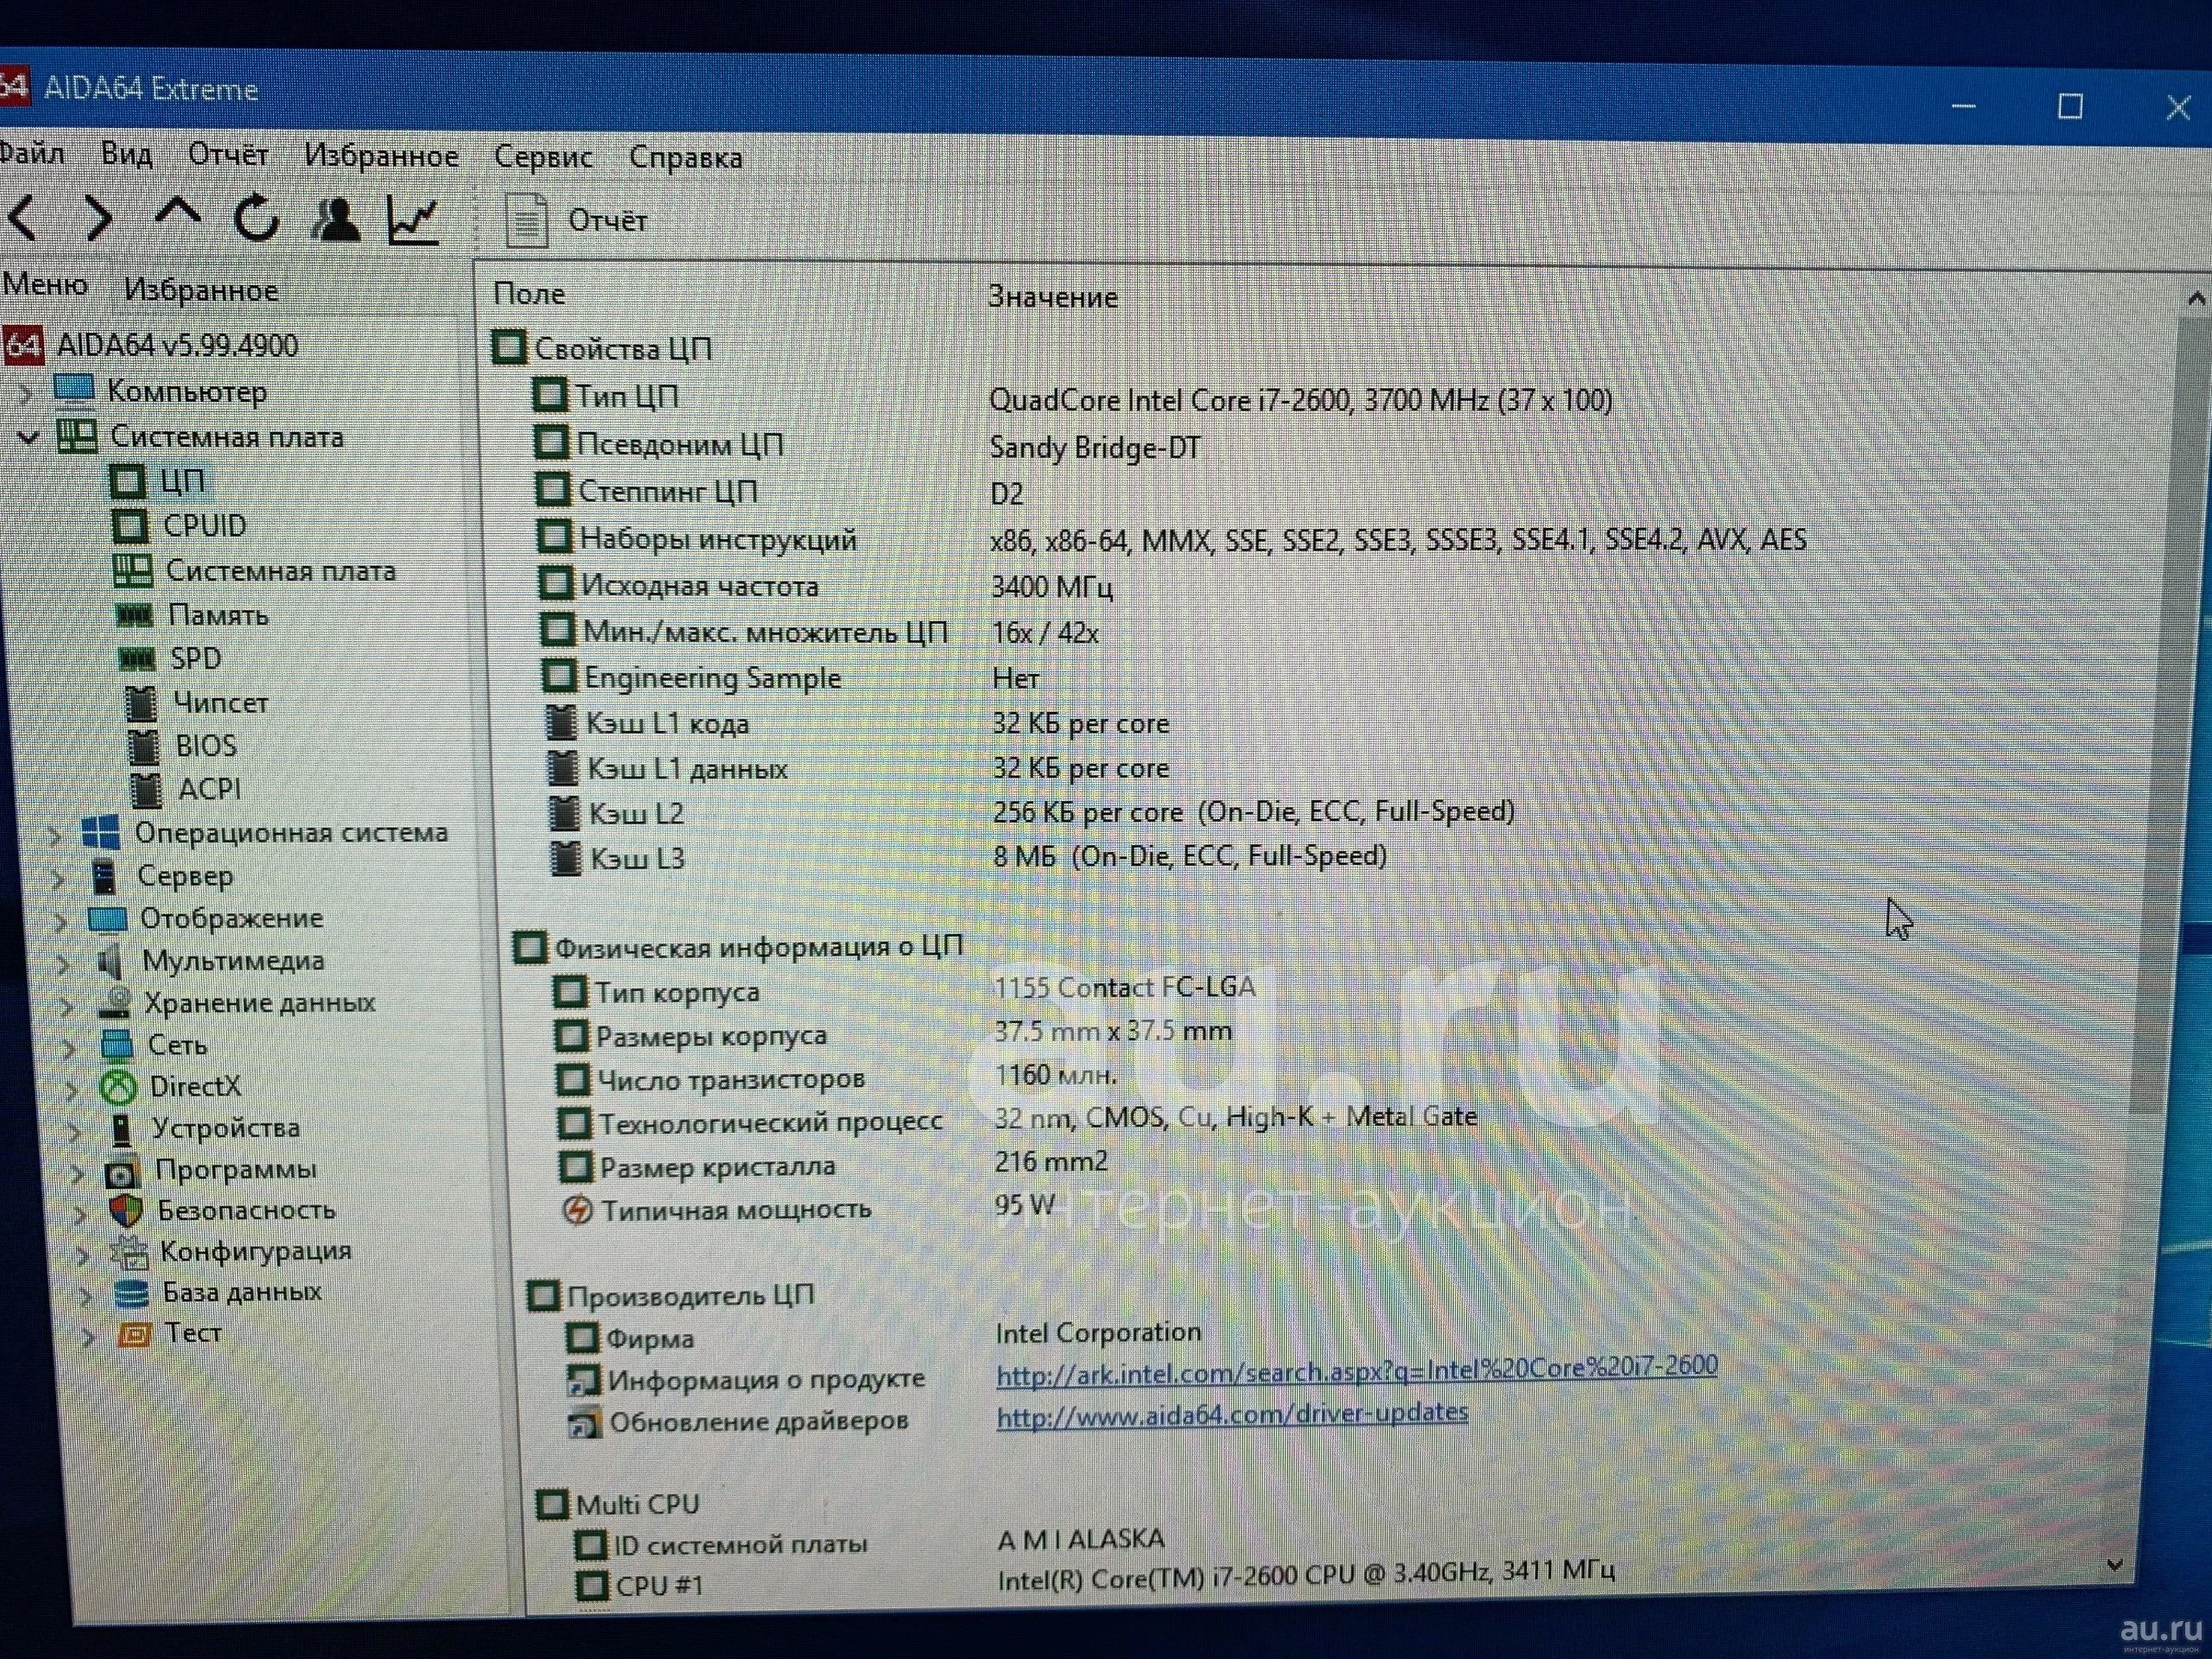Click the AIDA64 v5.99.4900 root icon
Image resolution: width=2212 pixels, height=1659 pixels.
click(x=24, y=346)
